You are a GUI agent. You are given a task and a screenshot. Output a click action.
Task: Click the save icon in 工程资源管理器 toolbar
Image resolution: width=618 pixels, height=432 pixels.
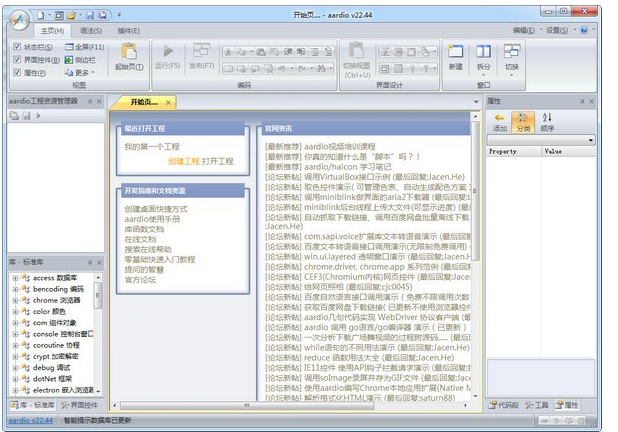(26, 115)
